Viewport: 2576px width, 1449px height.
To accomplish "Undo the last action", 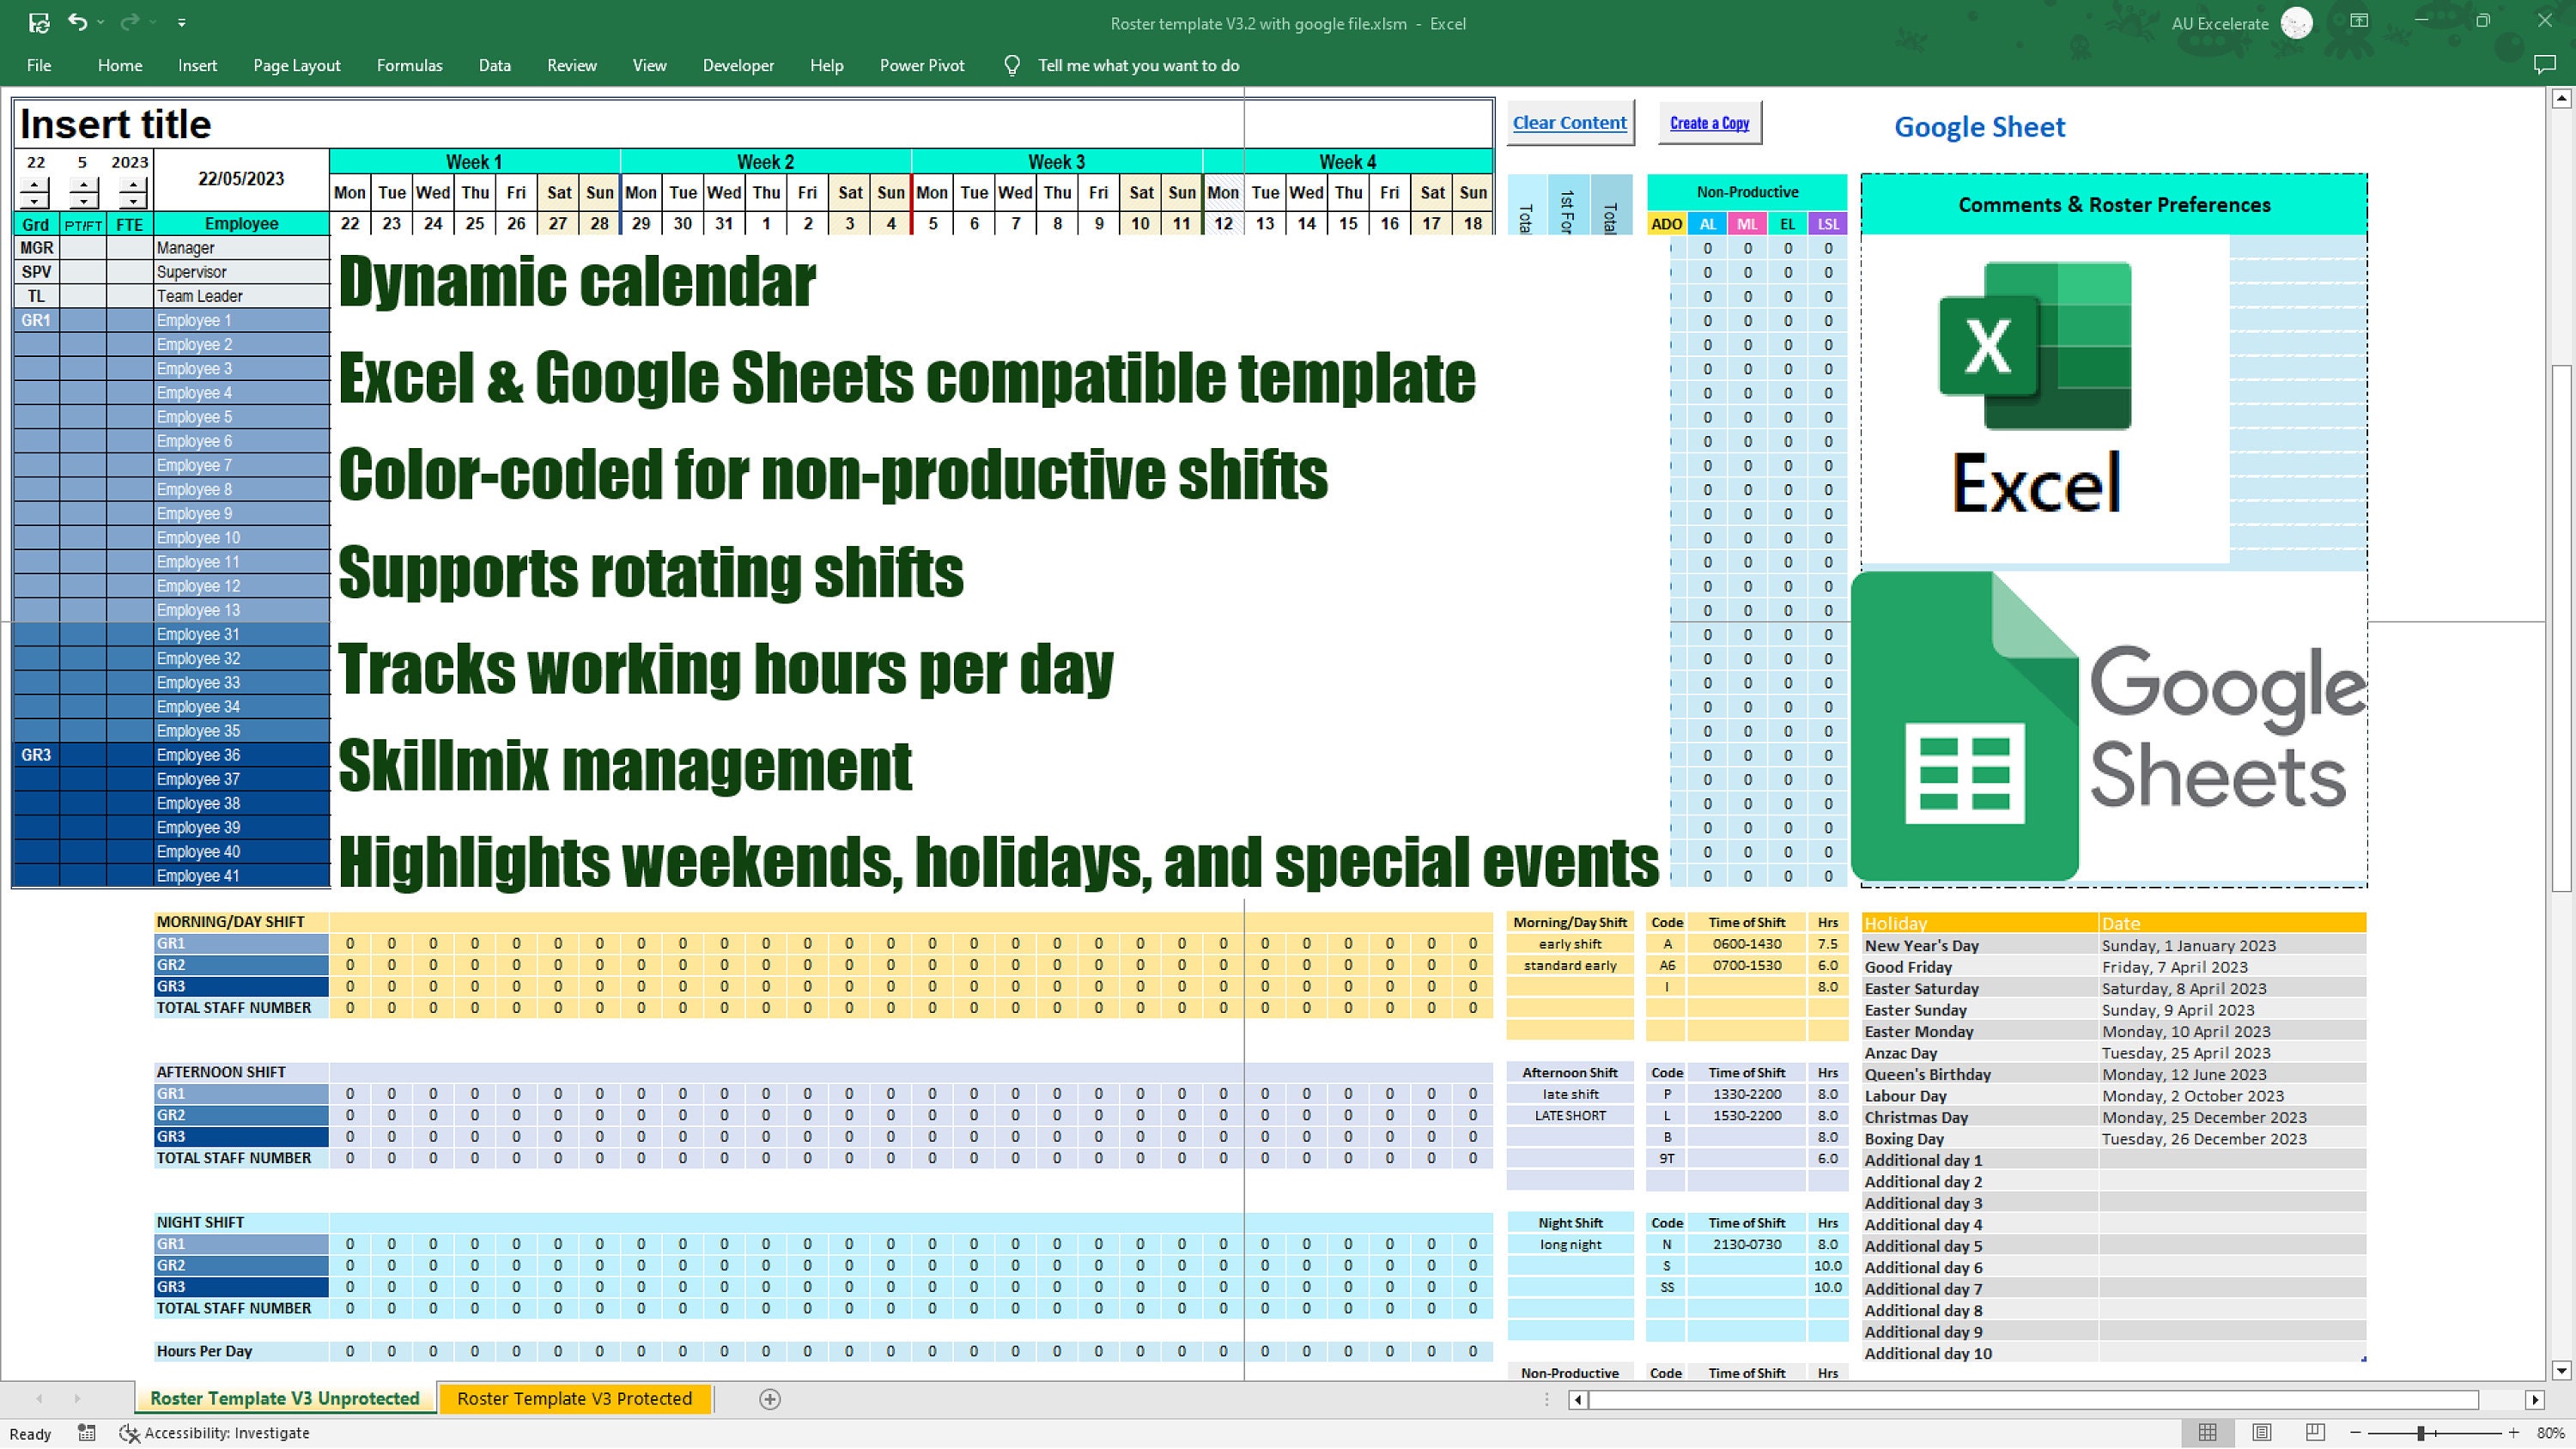I will coord(78,22).
